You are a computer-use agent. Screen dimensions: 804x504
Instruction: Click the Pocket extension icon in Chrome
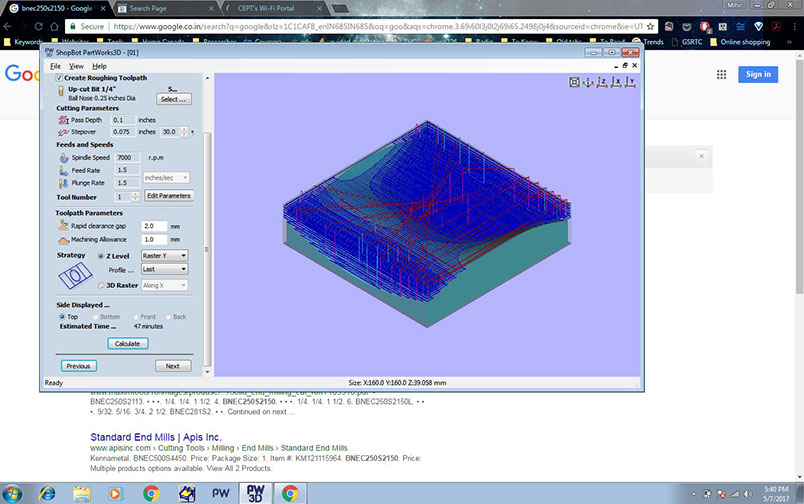point(687,26)
